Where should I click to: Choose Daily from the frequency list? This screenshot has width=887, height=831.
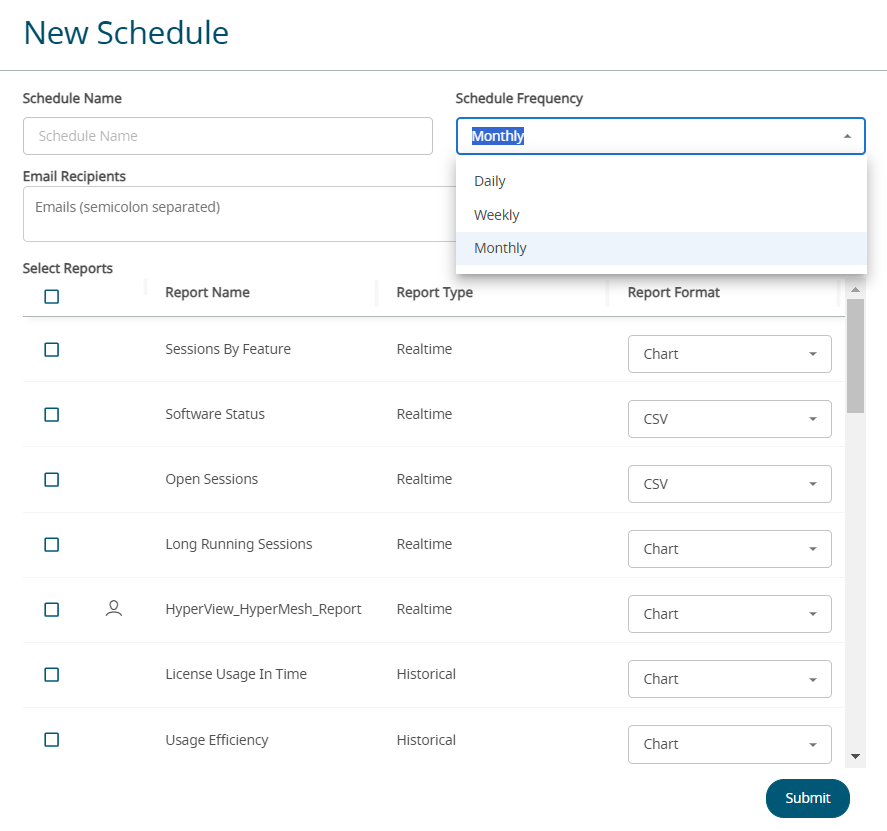click(x=490, y=181)
